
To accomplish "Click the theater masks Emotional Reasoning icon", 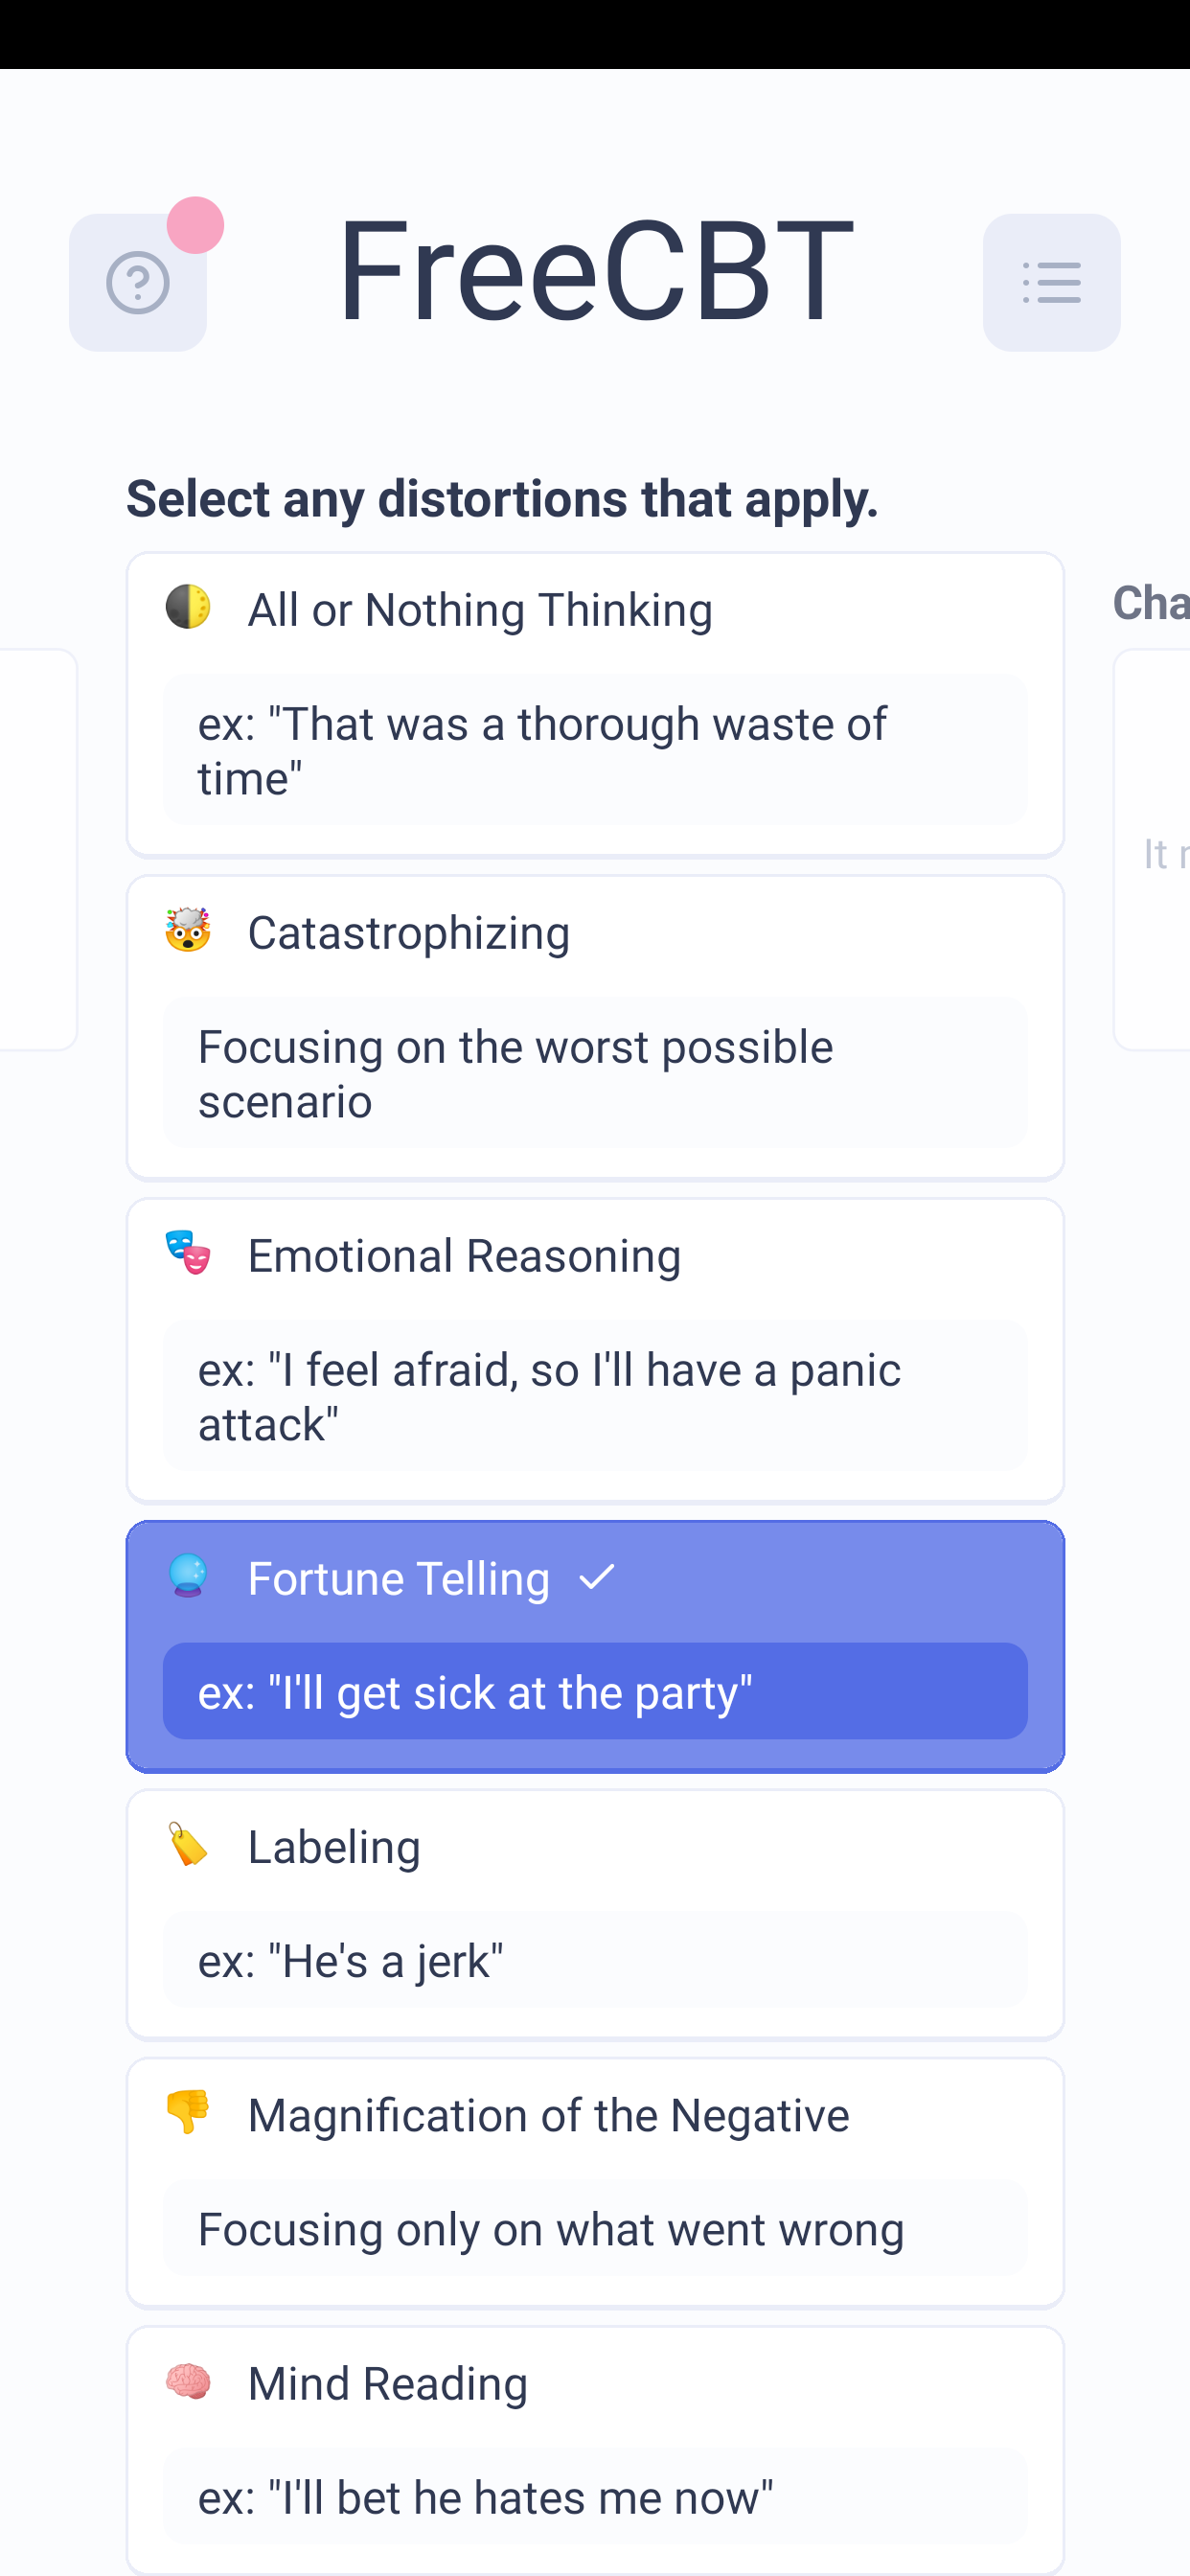I will [x=188, y=1253].
